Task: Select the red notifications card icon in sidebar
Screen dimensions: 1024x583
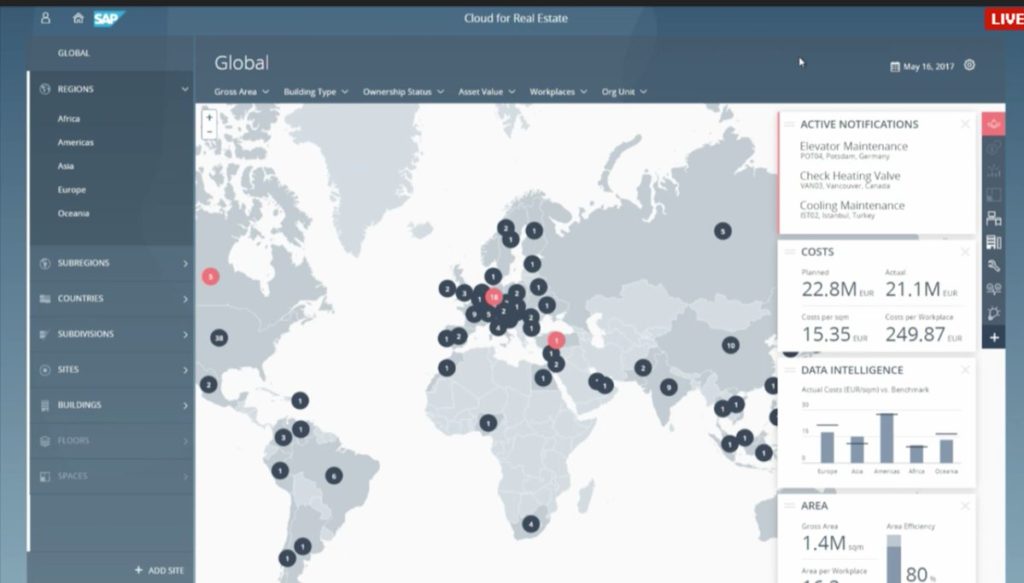Action: 993,123
